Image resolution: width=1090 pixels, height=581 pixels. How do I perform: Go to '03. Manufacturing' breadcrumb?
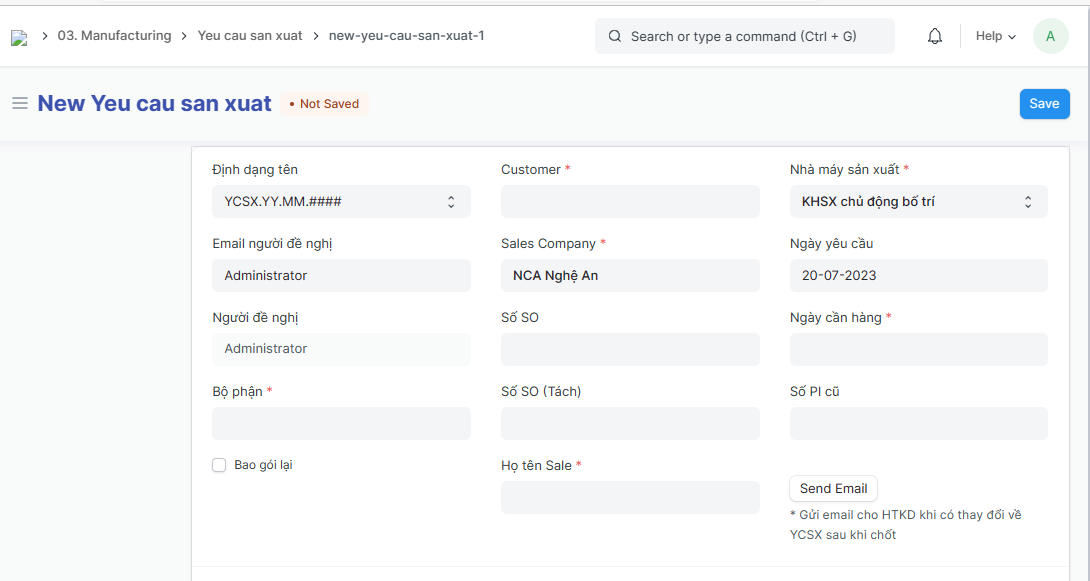point(114,36)
